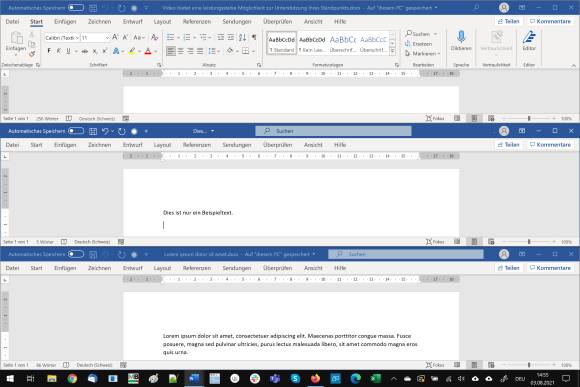
Task: Decrease paragraph indent in the ribbon
Action: point(221,37)
